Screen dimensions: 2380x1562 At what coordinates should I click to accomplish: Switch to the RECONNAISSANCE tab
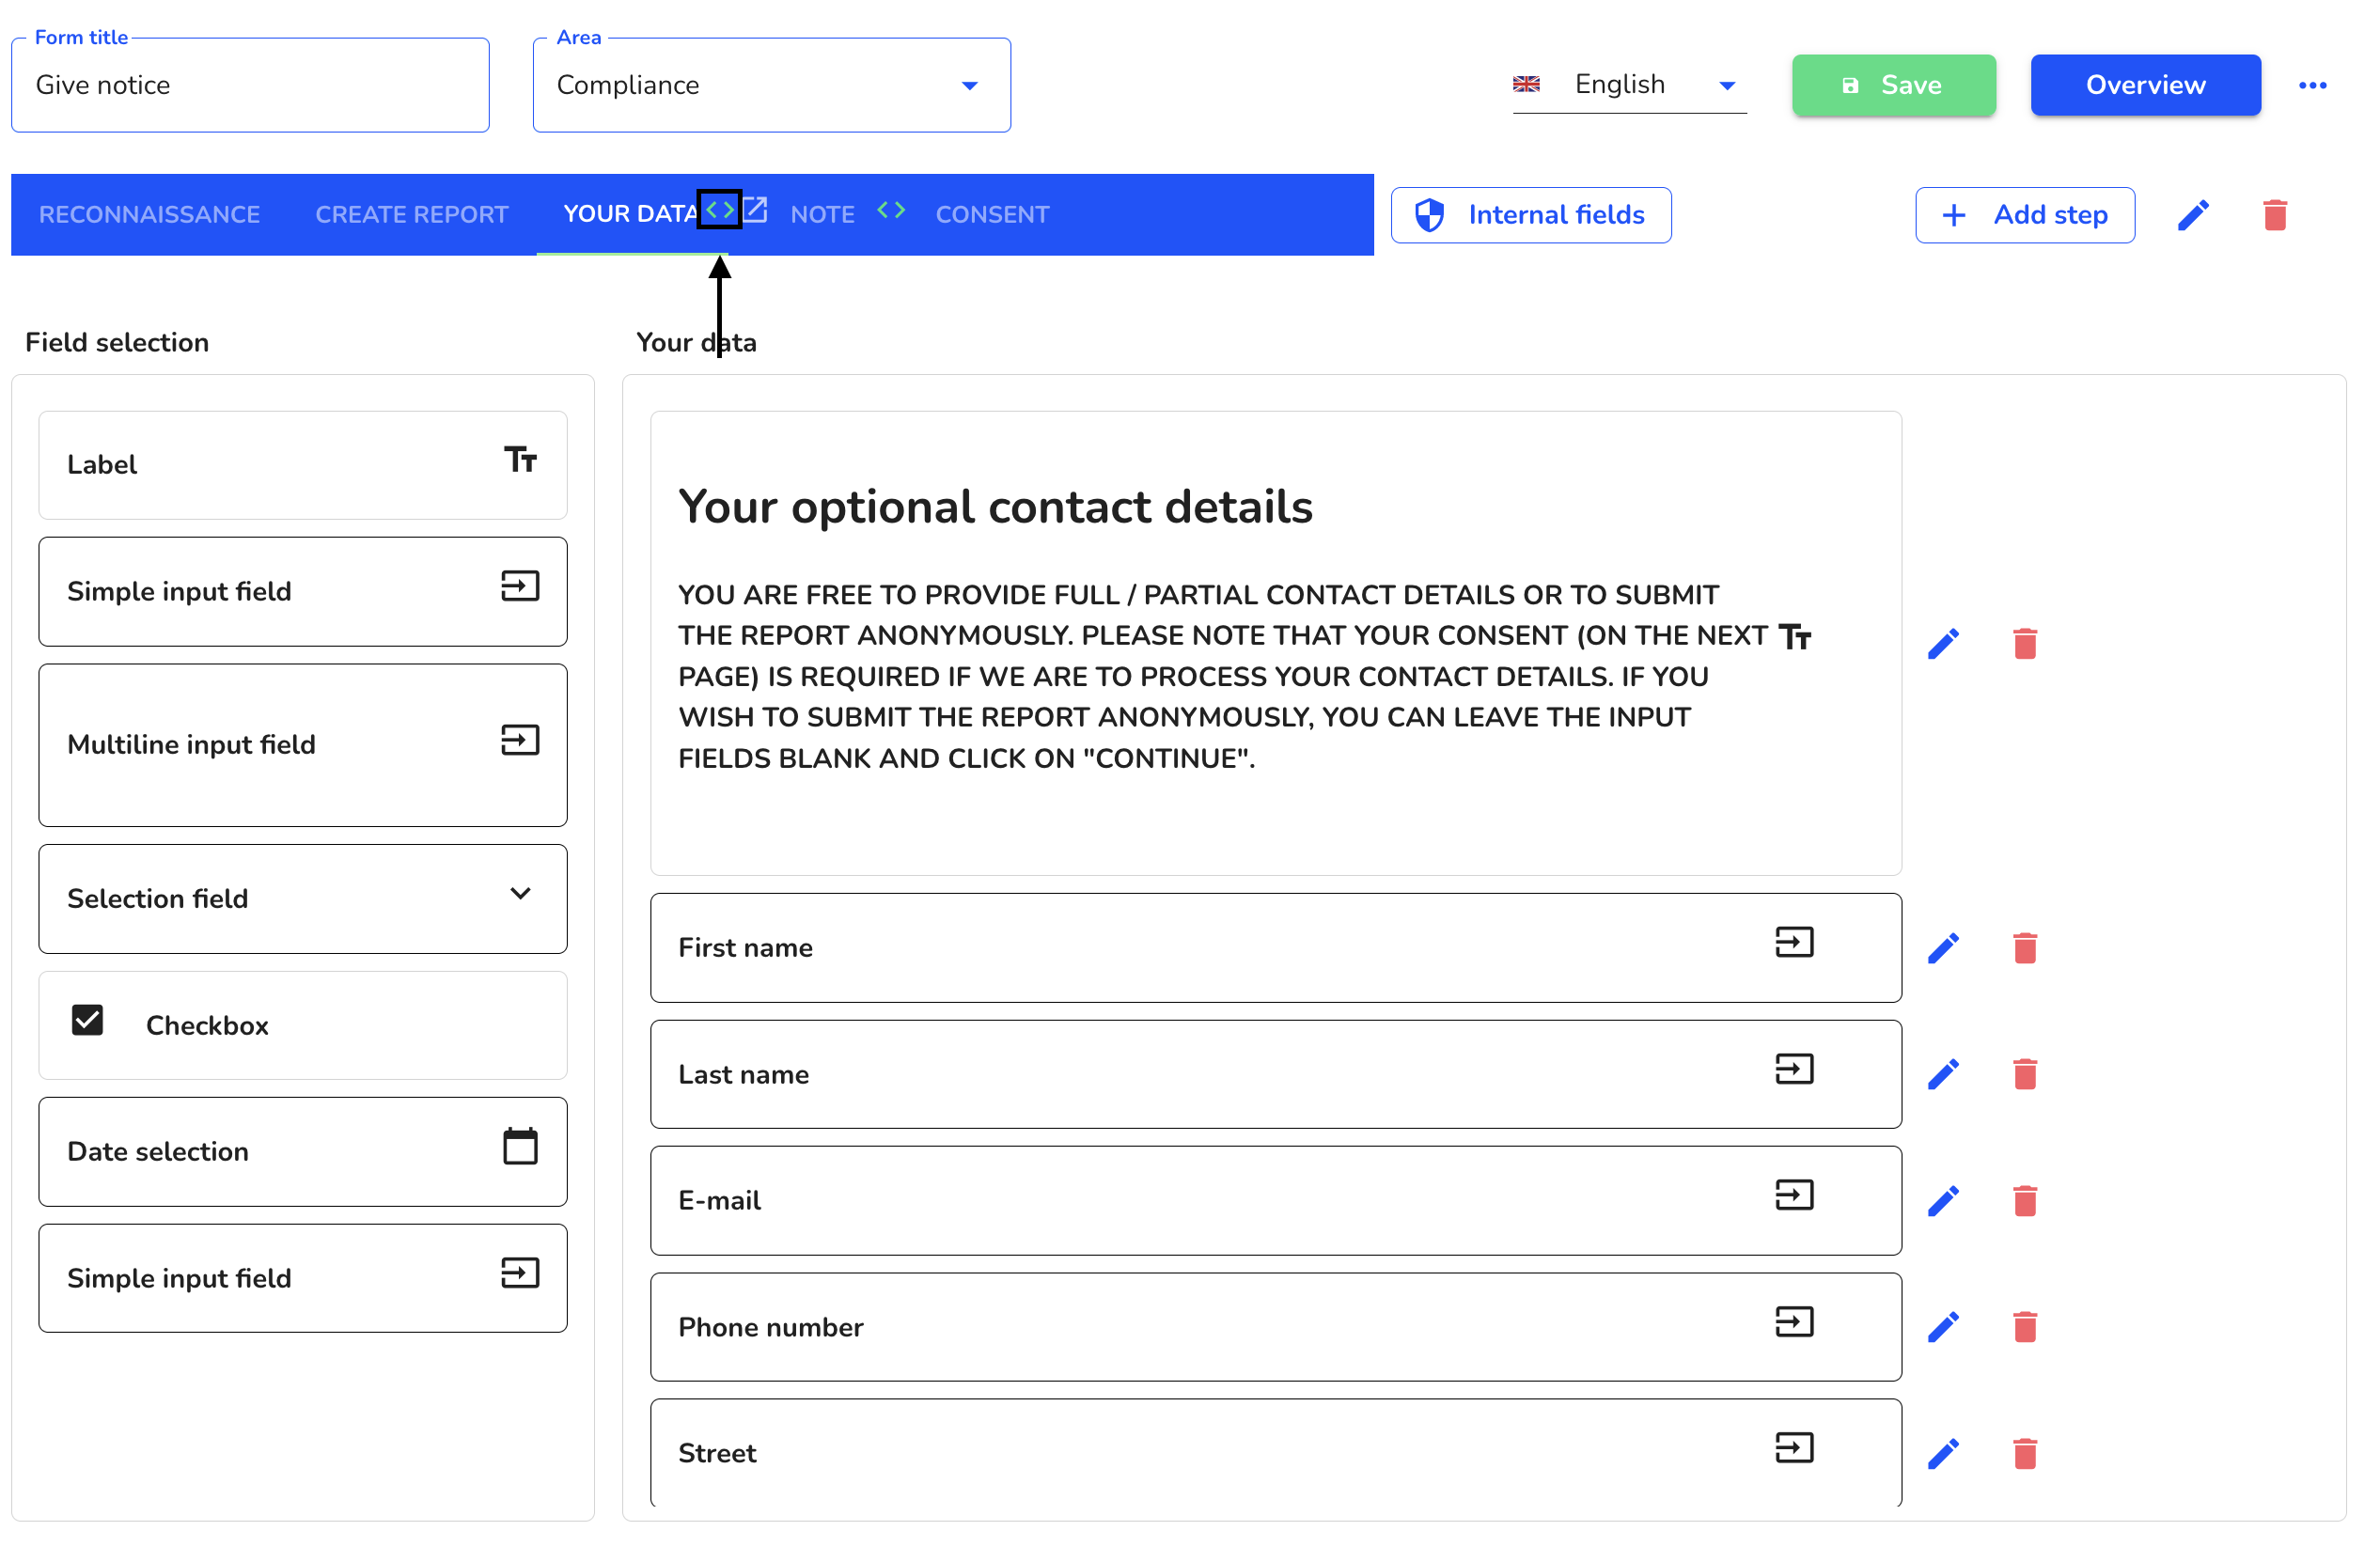click(x=150, y=215)
